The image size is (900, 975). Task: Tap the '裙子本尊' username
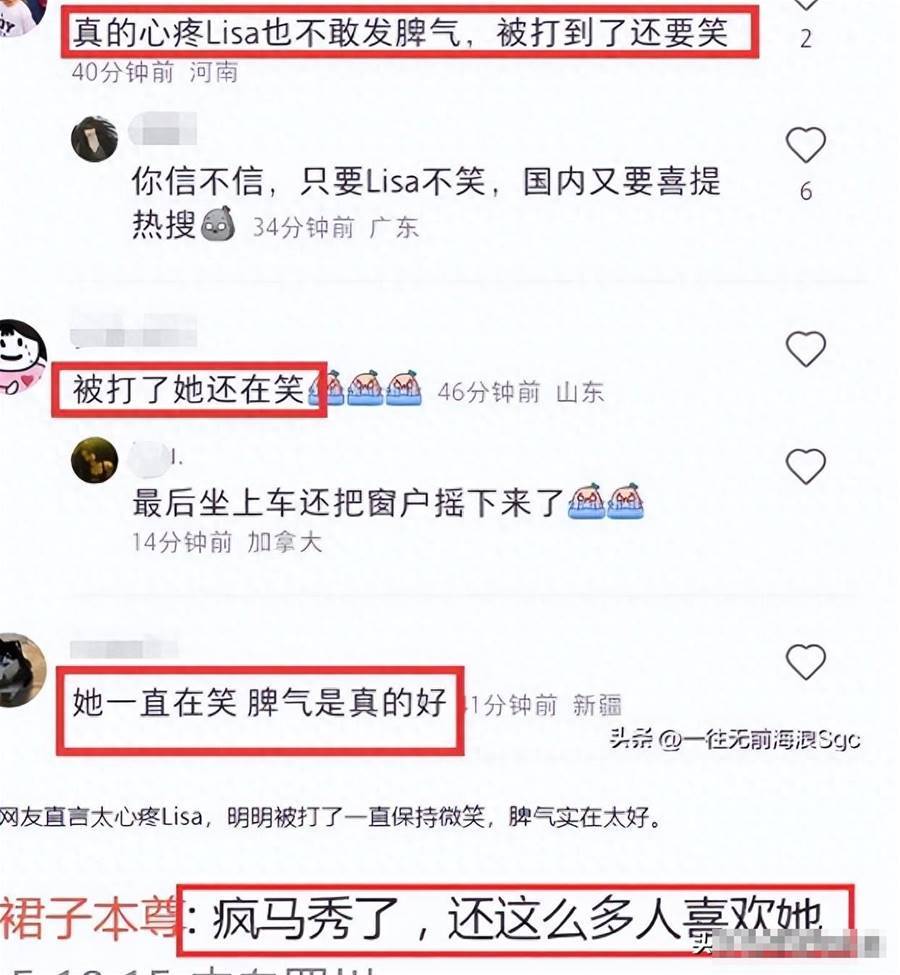pos(88,919)
